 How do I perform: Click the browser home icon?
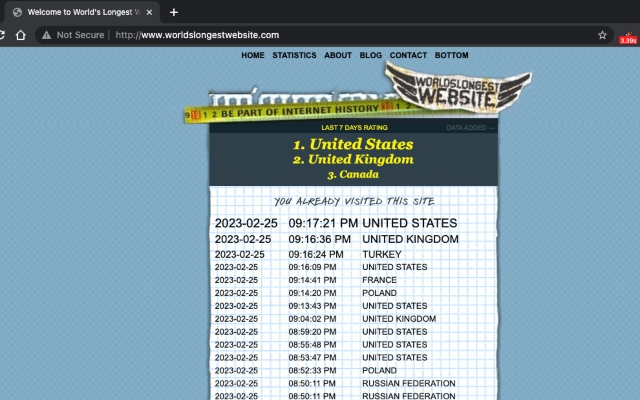point(20,34)
